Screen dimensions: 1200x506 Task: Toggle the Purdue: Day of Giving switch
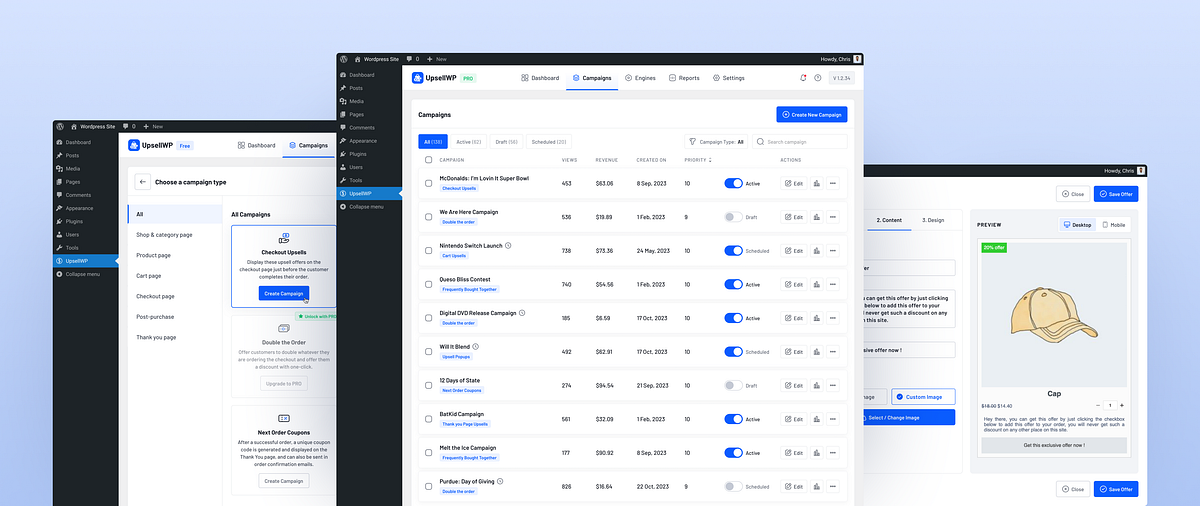tap(734, 486)
